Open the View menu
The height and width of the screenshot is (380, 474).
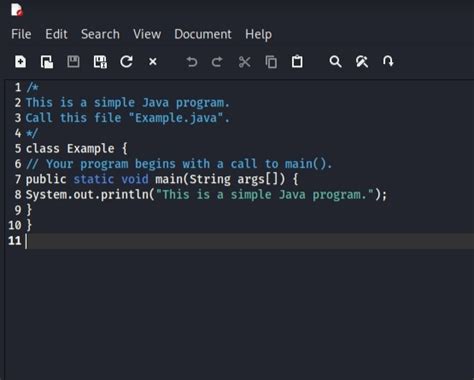click(x=147, y=34)
